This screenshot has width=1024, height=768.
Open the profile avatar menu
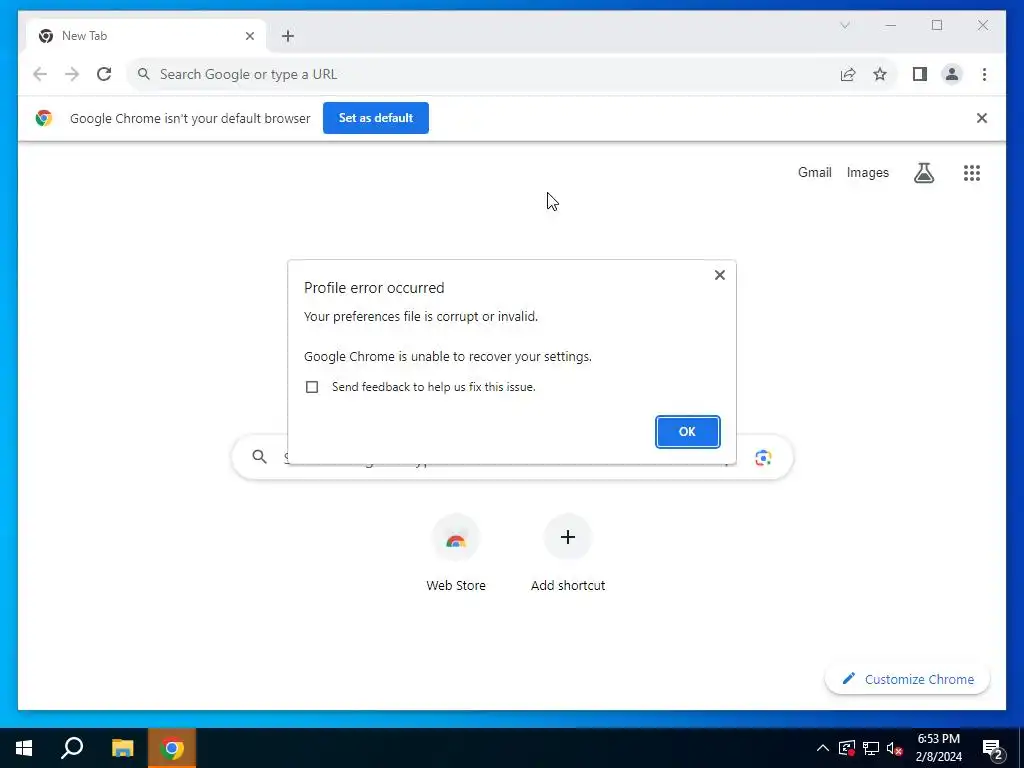pos(952,74)
